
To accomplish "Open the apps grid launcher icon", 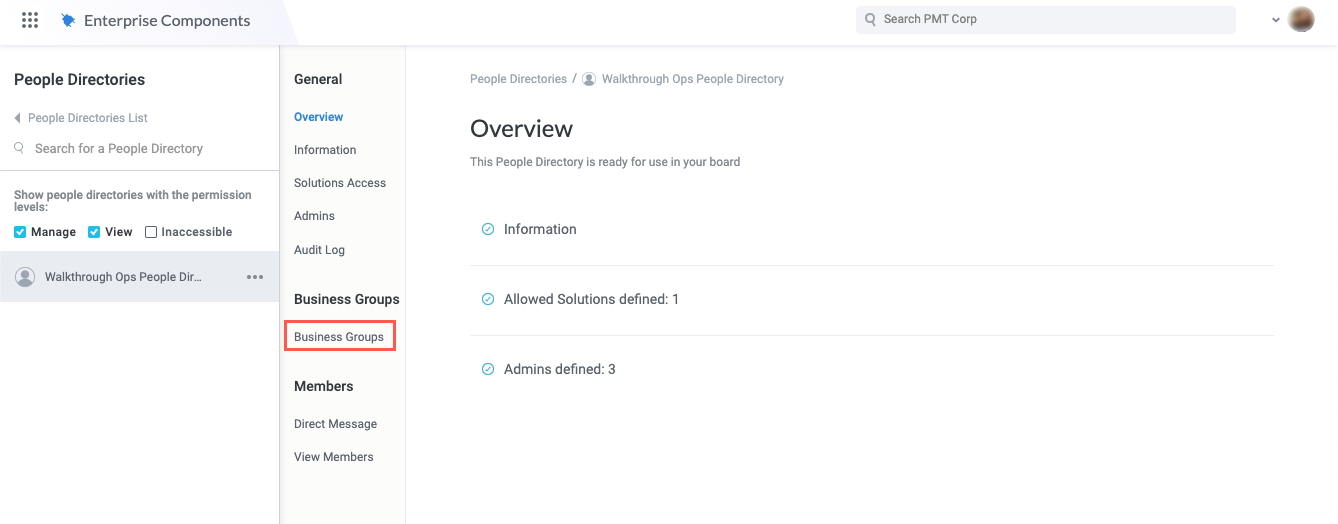I will [x=30, y=20].
